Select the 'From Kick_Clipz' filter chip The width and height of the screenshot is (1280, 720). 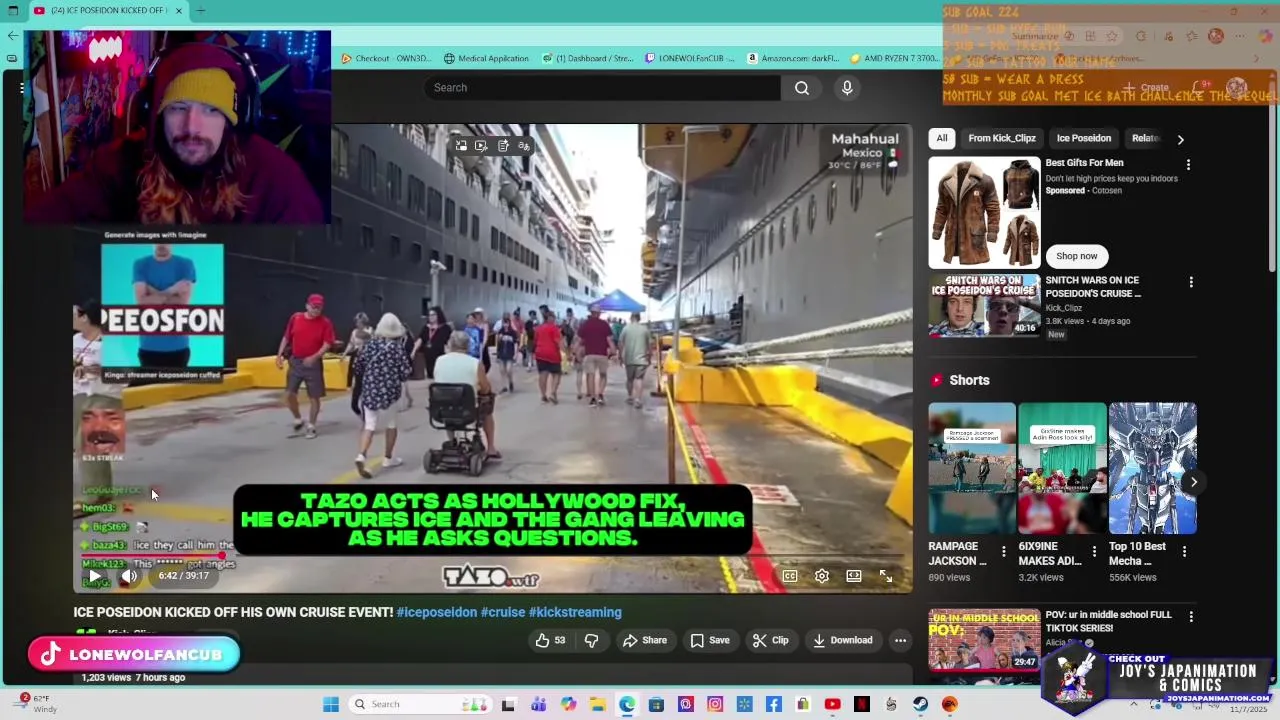1002,138
